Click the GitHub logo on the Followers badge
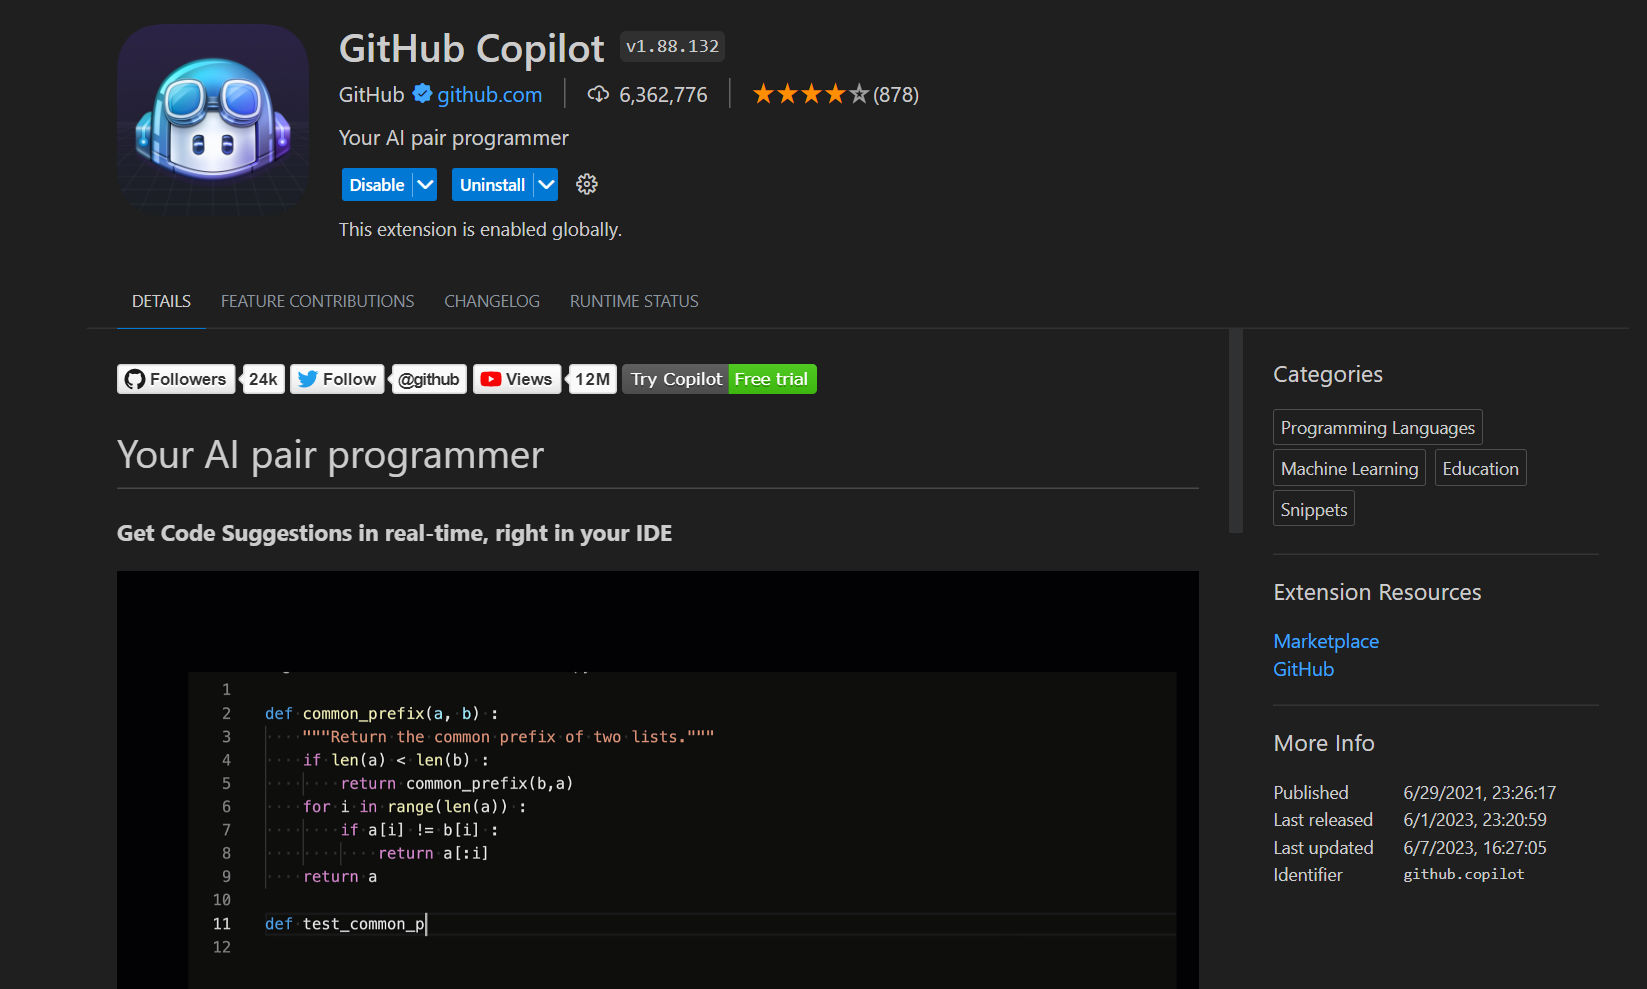This screenshot has height=989, width=1647. [135, 379]
